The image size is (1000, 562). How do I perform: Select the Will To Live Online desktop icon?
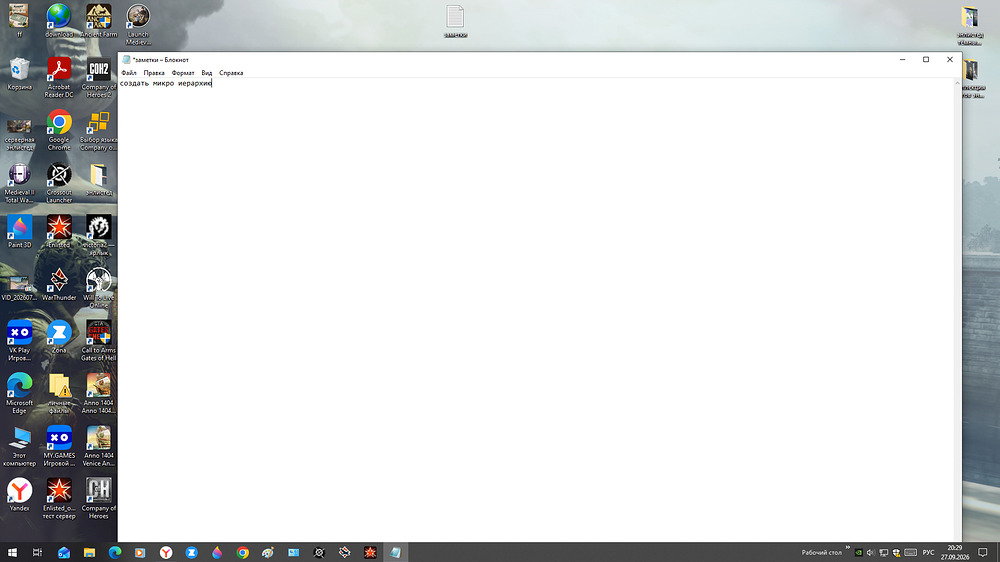point(98,288)
